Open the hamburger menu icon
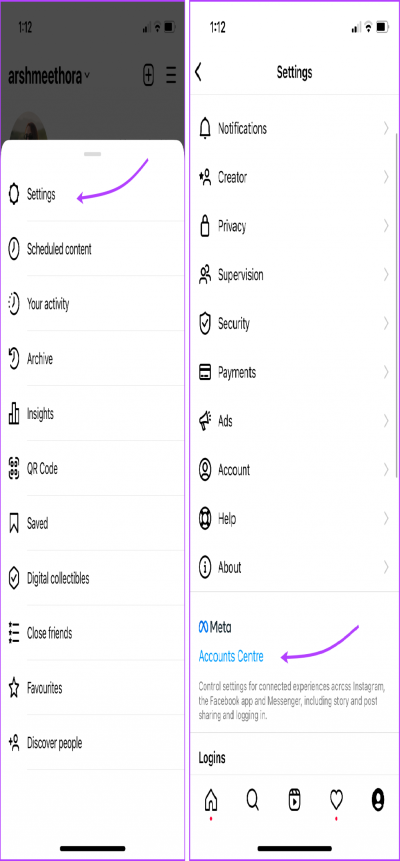 pyautogui.click(x=171, y=75)
